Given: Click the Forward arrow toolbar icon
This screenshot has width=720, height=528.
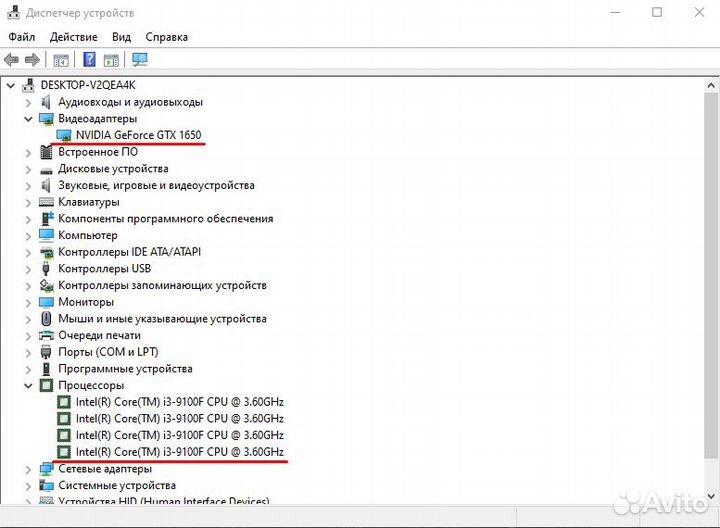Looking at the screenshot, I should pyautogui.click(x=32, y=60).
